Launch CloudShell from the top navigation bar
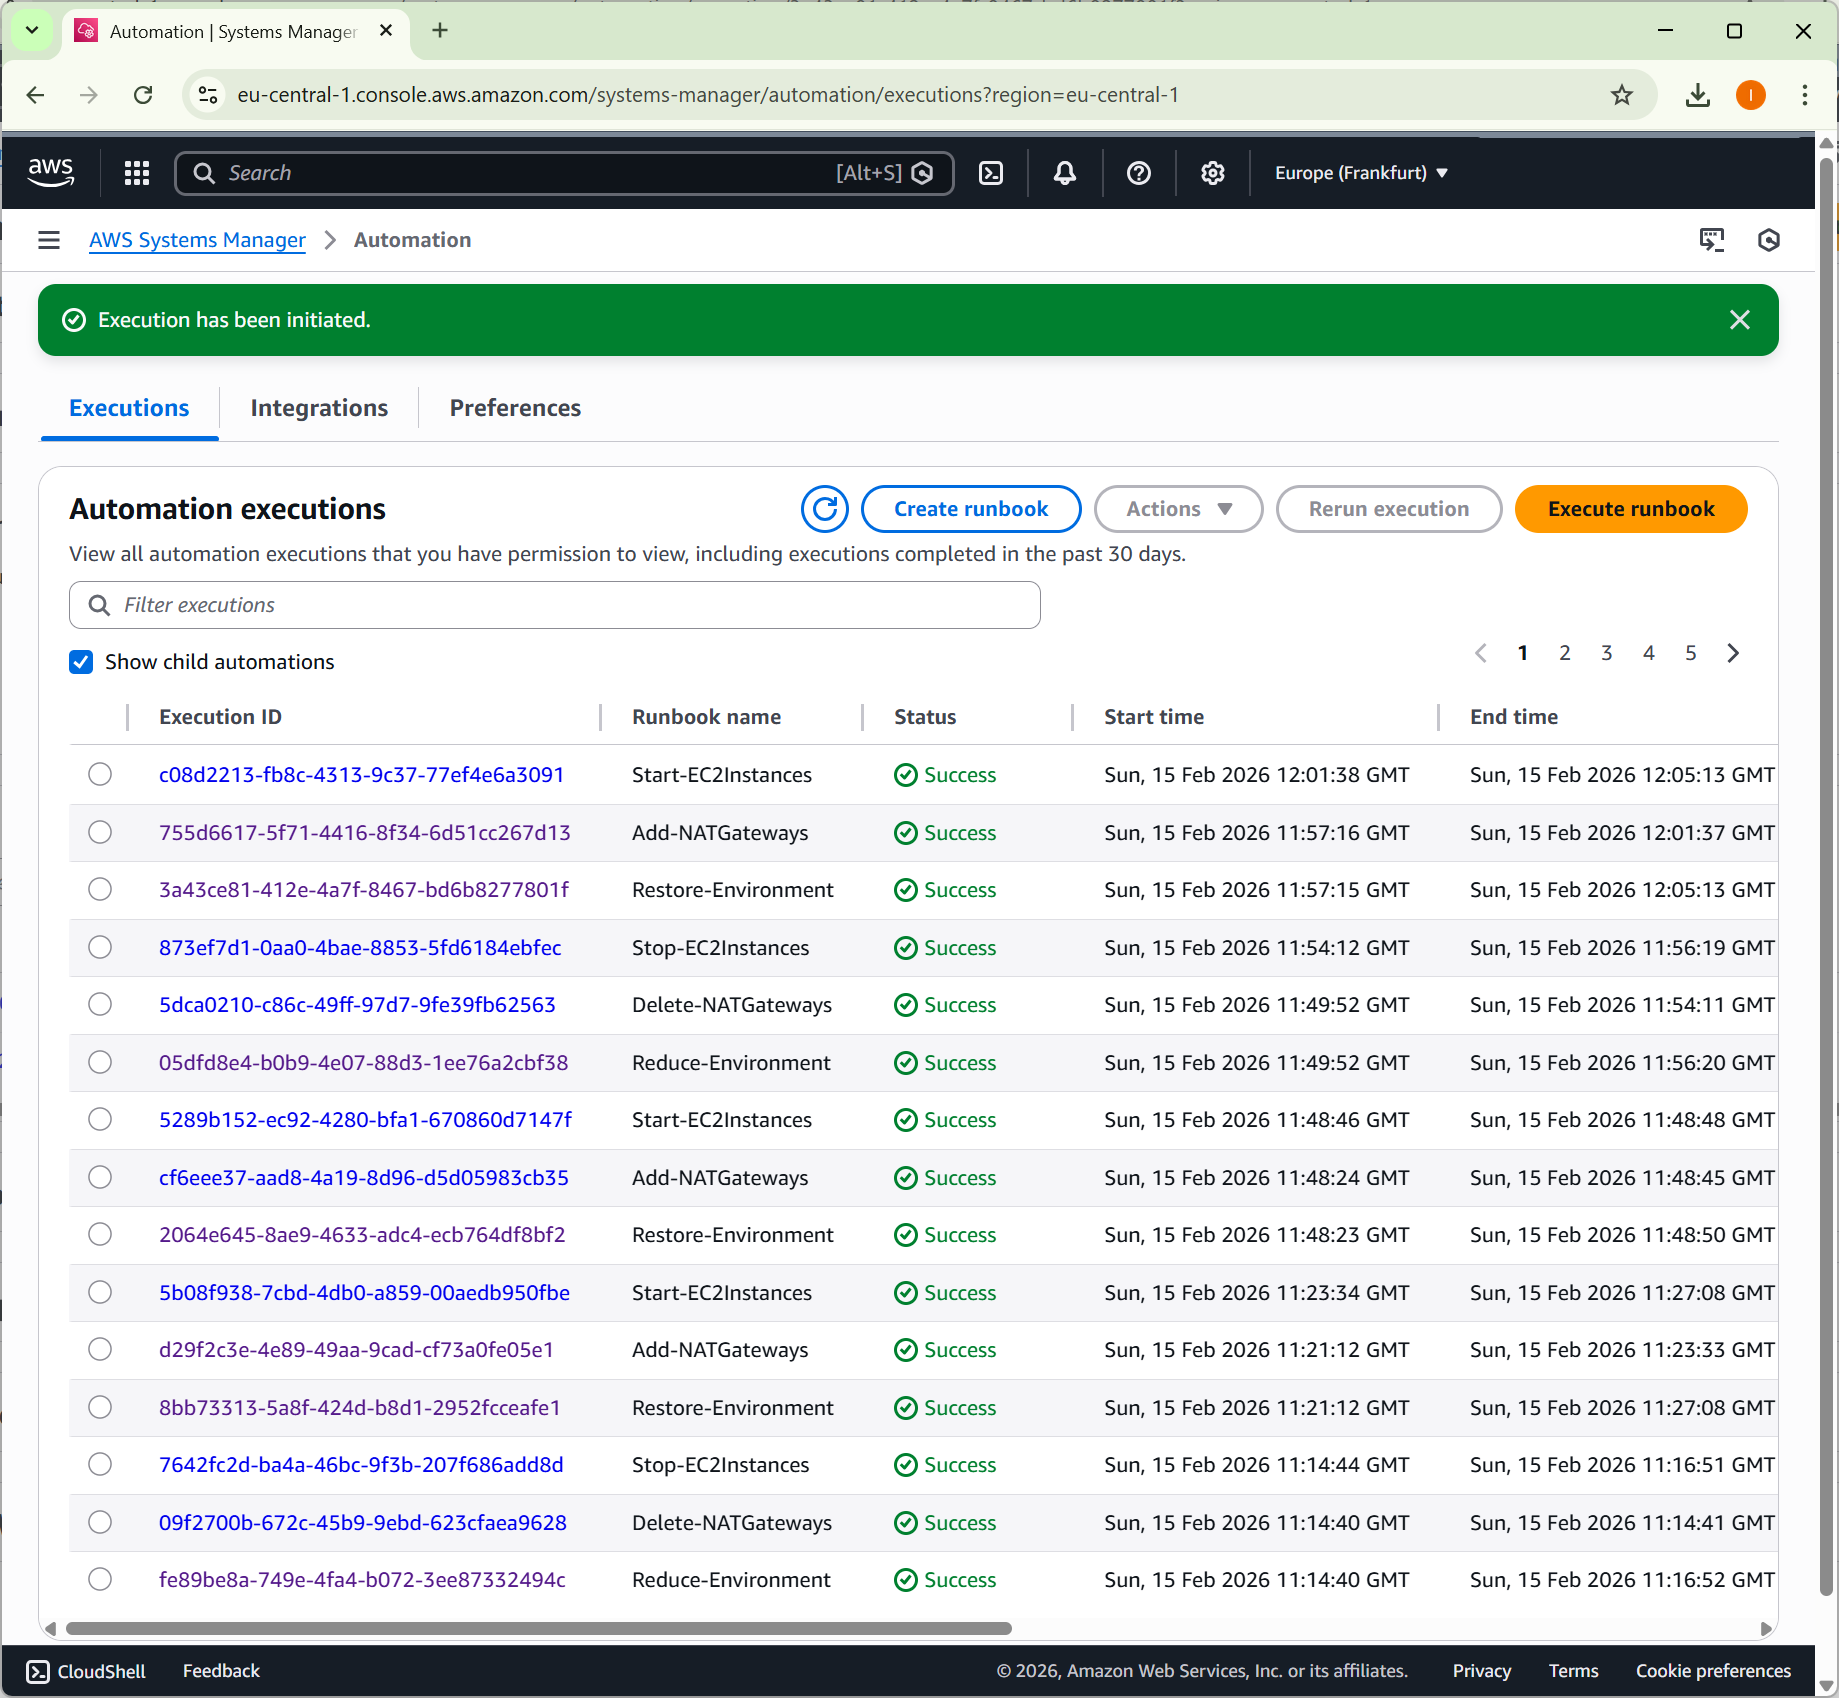Image resolution: width=1839 pixels, height=1698 pixels. pos(991,173)
